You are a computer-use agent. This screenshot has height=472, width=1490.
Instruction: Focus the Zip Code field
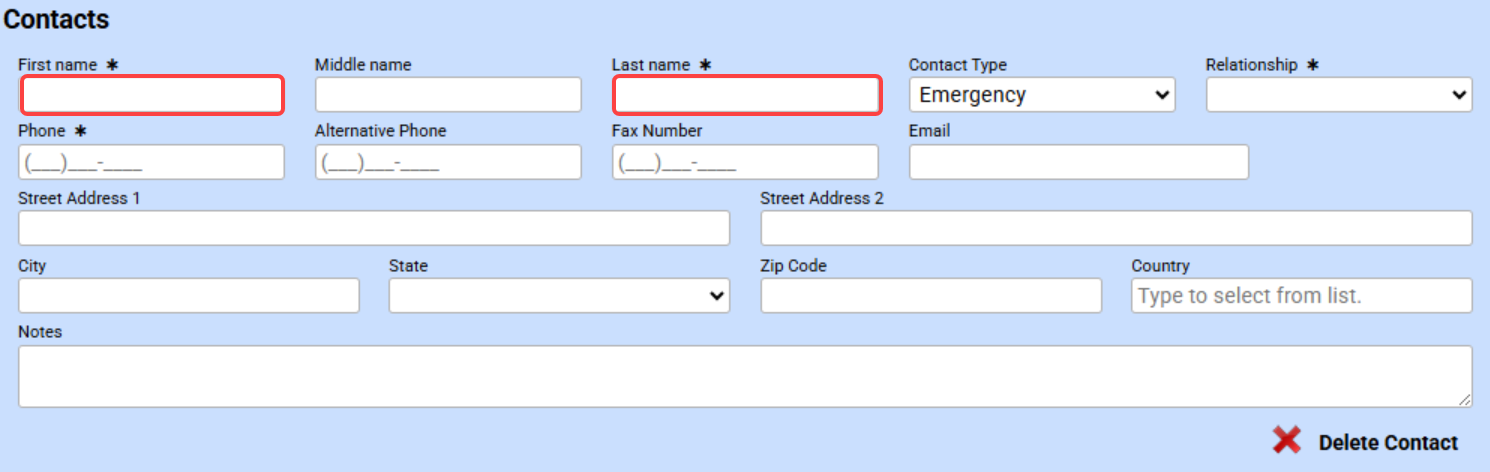coord(931,295)
